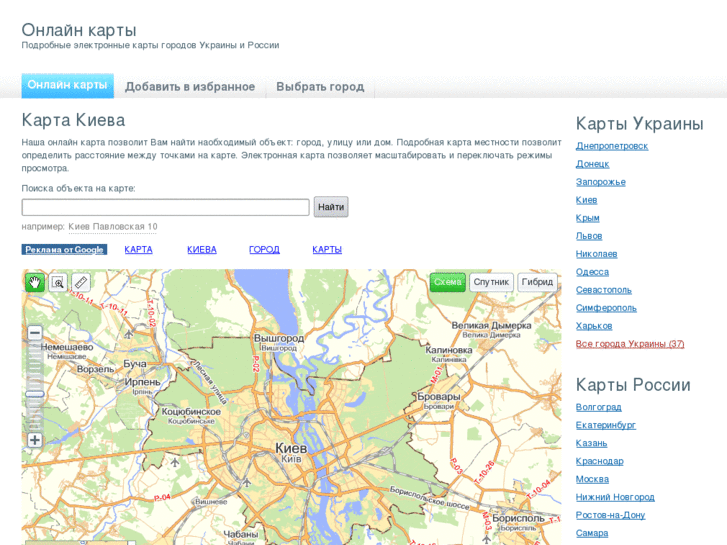
Task: Click the map zoom slider handle
Action: click(35, 394)
